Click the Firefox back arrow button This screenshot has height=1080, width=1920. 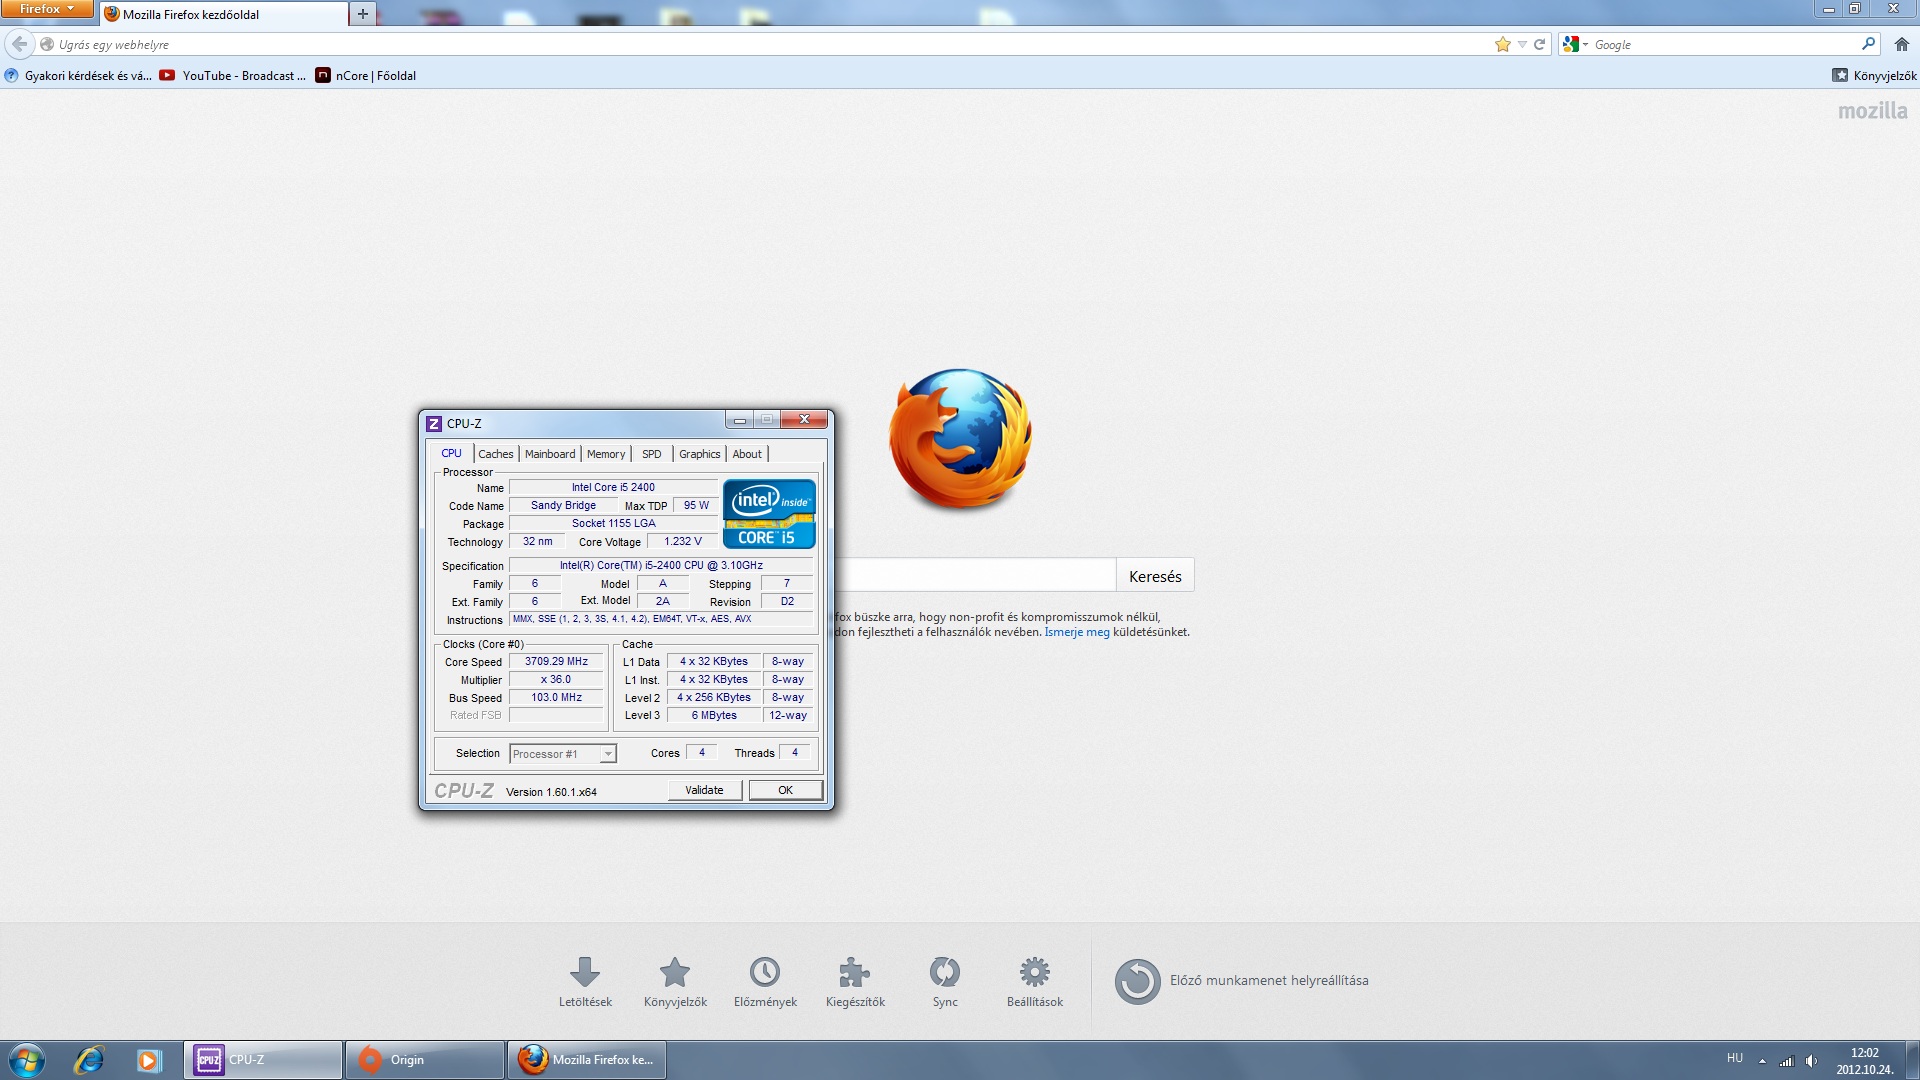point(19,44)
